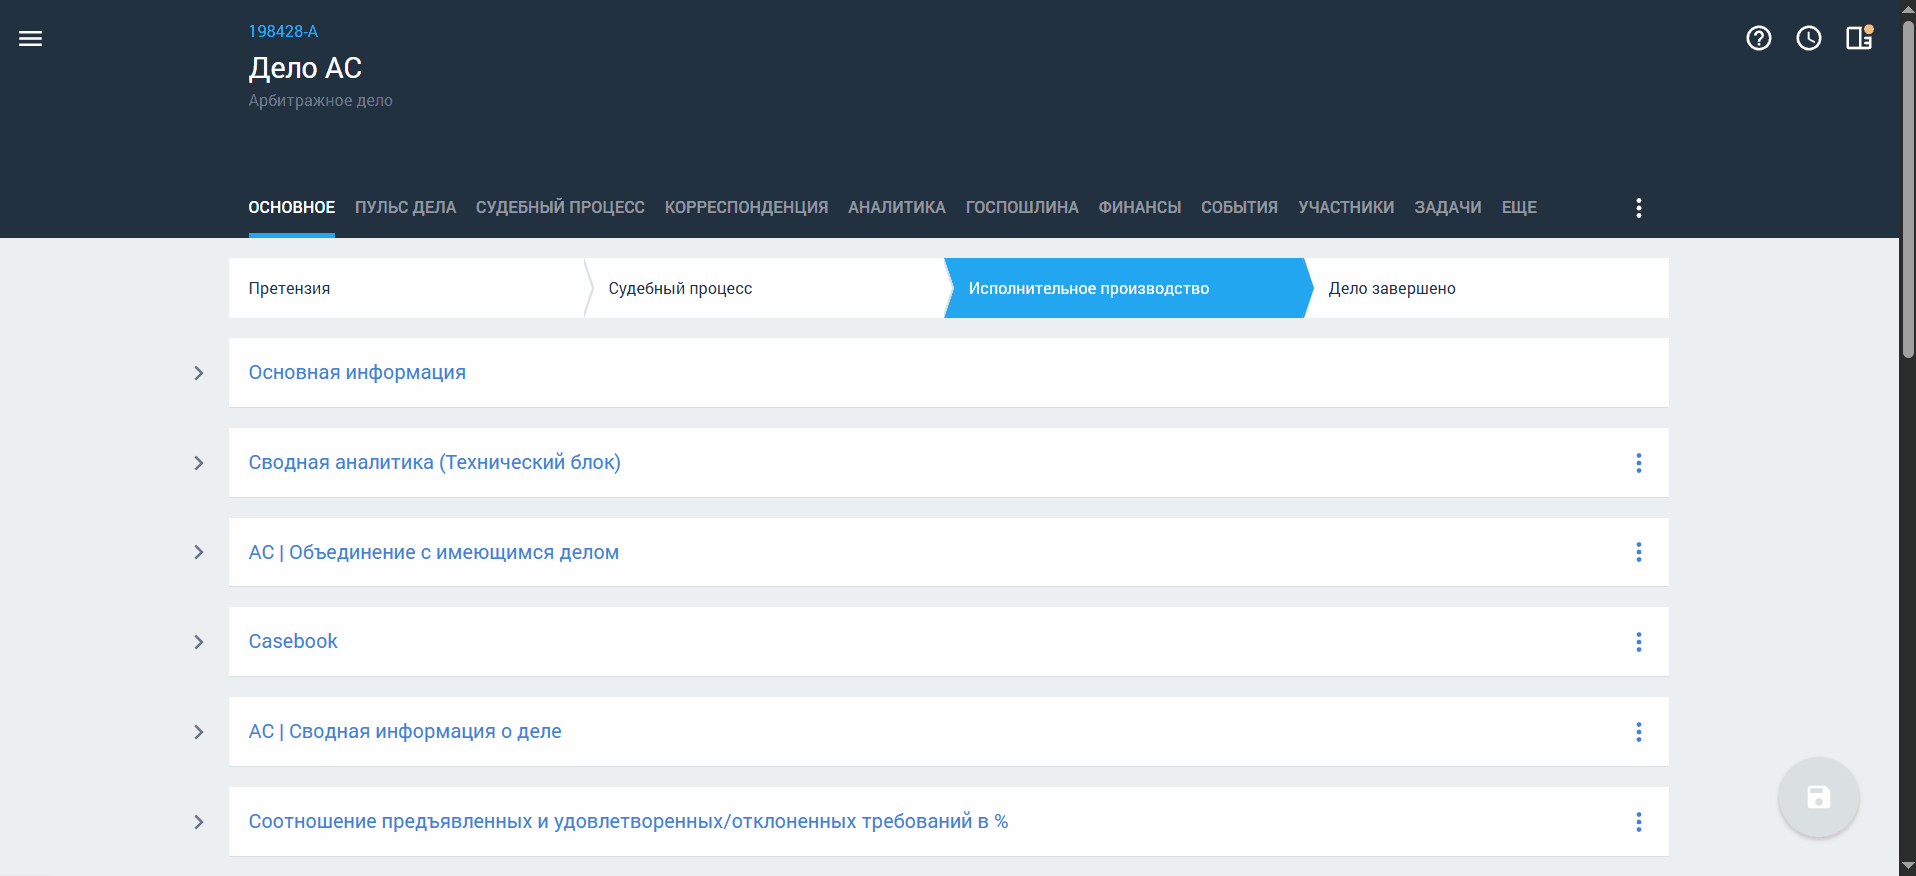Screen dimensions: 1916x876
Task: Open options menu for Casebook block
Action: click(1639, 642)
